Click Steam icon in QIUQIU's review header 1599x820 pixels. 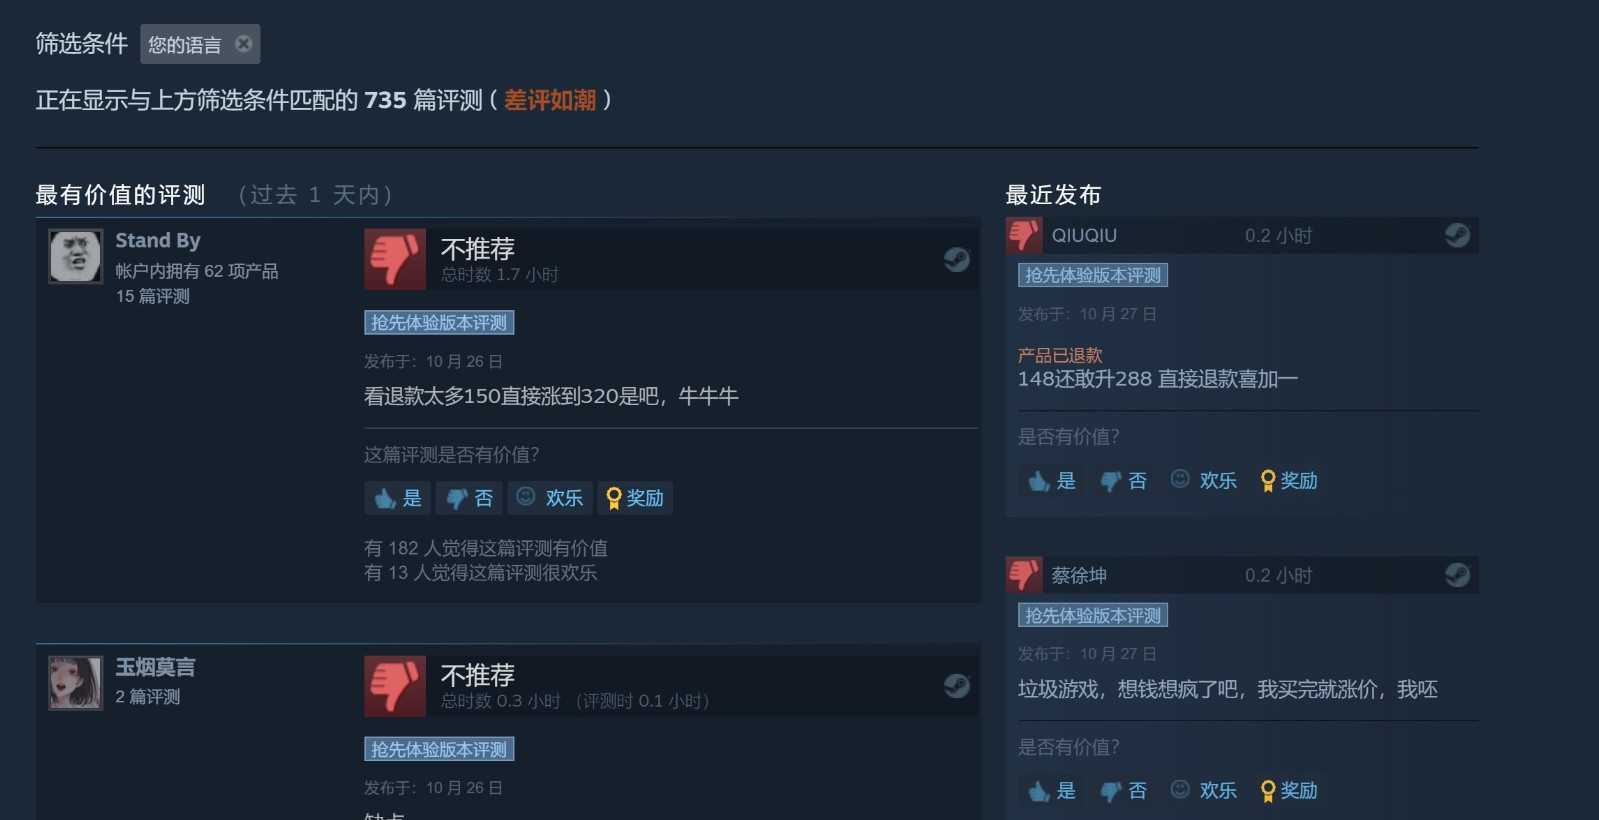click(x=1457, y=235)
